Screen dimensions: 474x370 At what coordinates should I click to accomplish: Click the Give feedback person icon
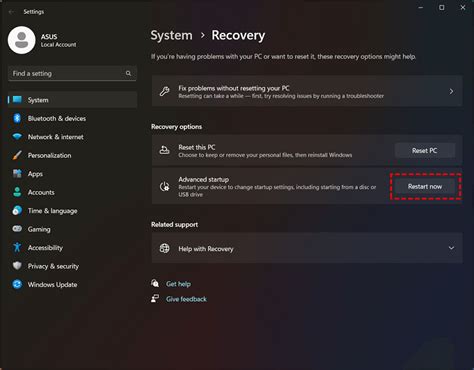tap(155, 298)
